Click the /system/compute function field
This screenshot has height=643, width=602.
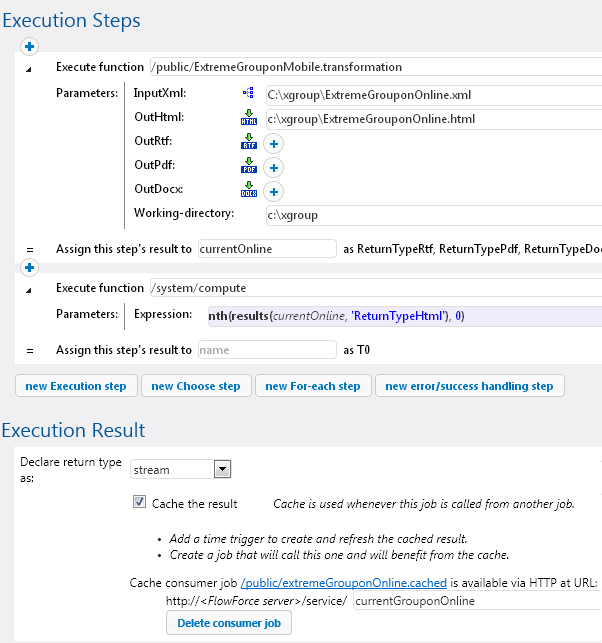coord(376,288)
